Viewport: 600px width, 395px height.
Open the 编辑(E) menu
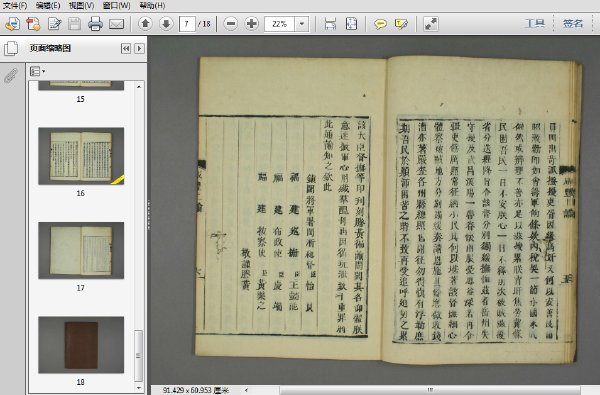(48, 5)
